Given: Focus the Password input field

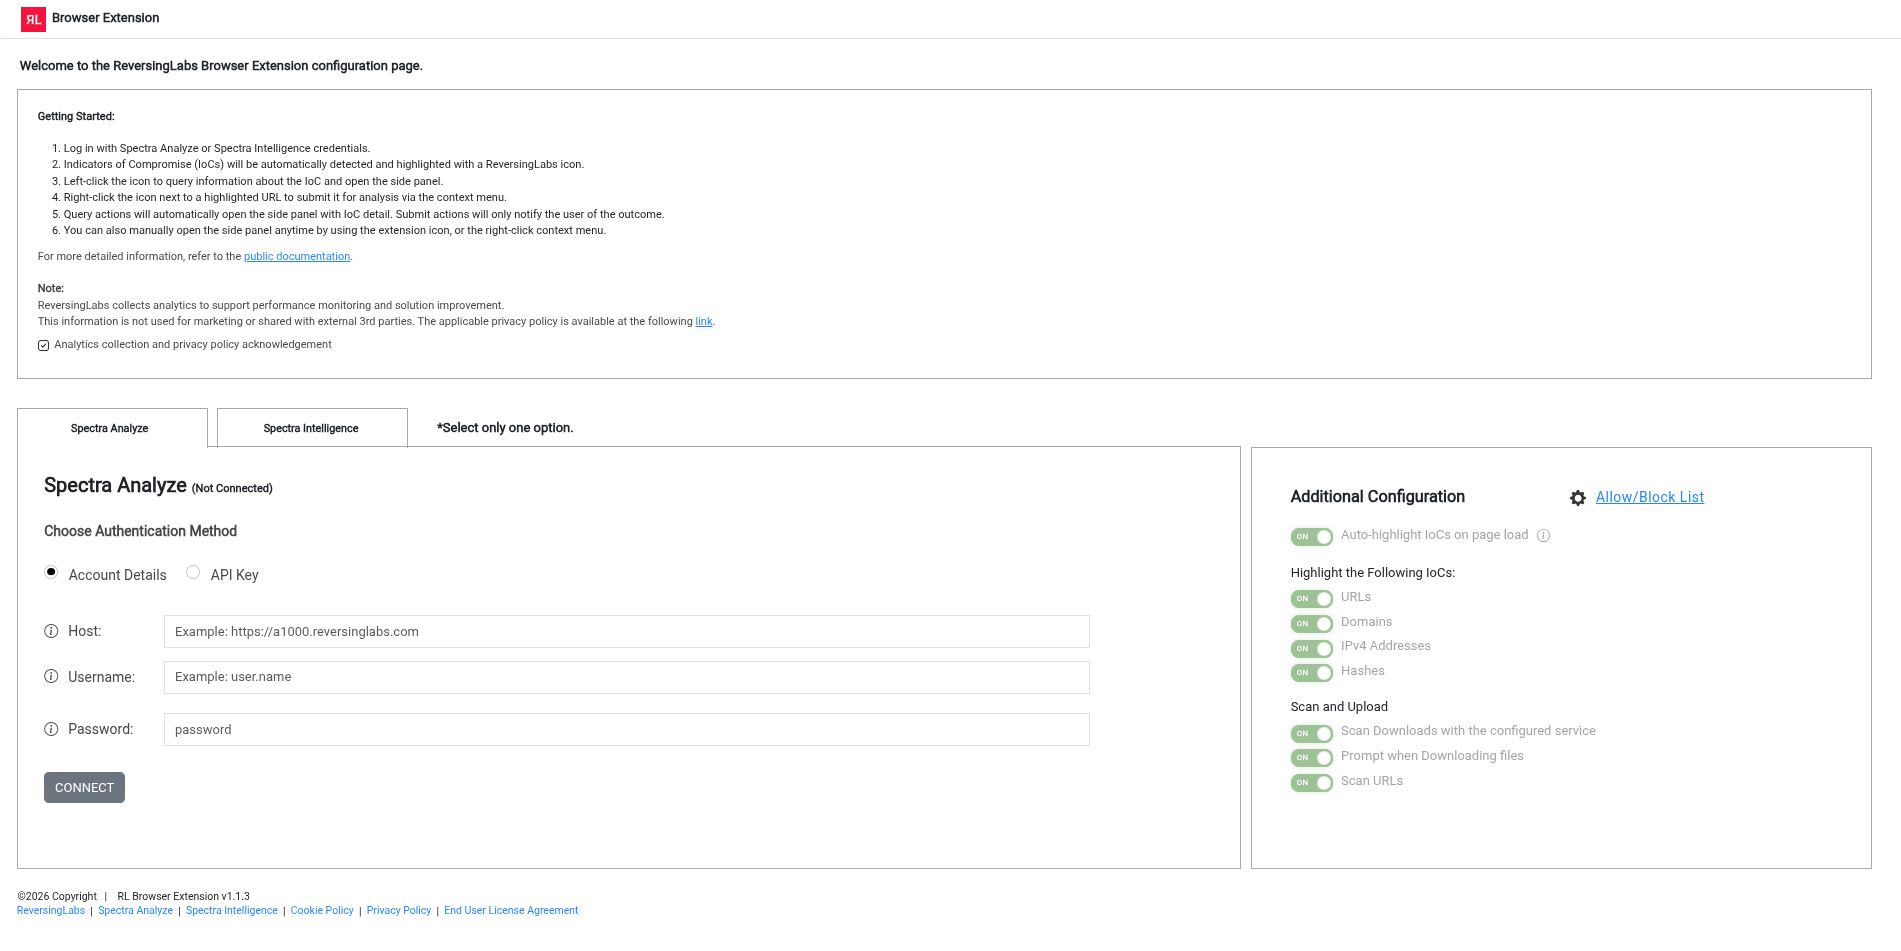Looking at the screenshot, I should coord(627,730).
